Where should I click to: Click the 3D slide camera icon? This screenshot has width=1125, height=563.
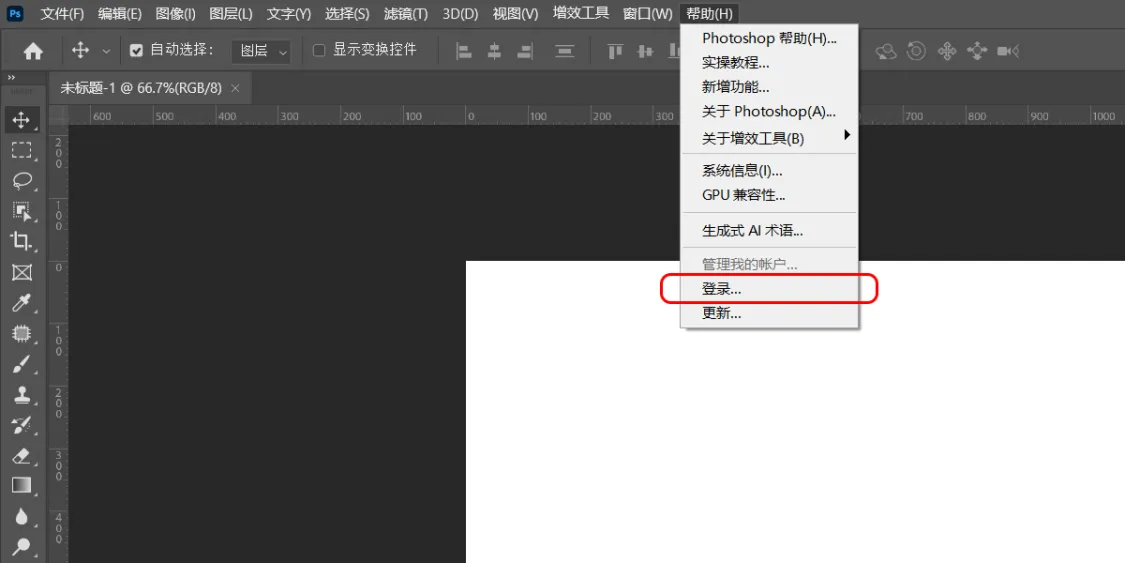coord(977,51)
